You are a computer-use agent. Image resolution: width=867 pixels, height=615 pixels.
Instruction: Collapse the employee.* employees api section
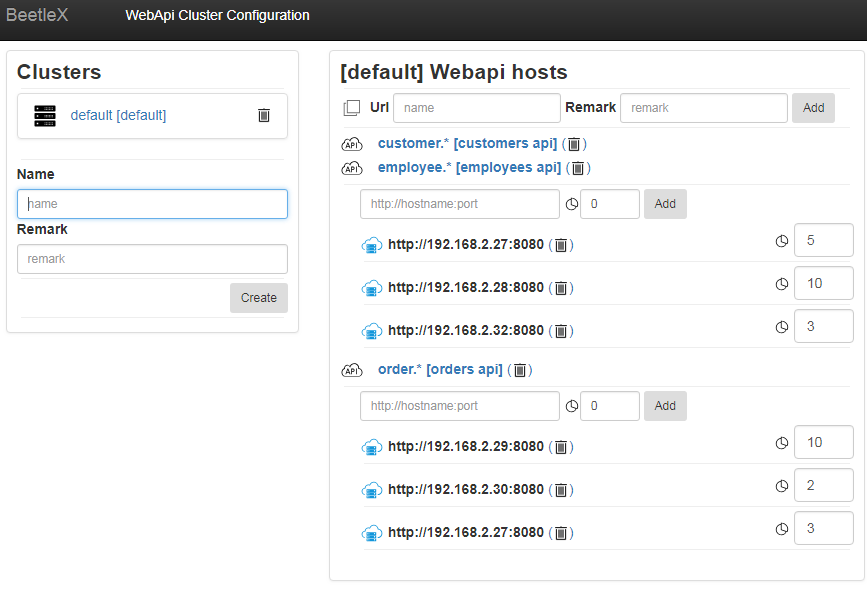tap(469, 168)
